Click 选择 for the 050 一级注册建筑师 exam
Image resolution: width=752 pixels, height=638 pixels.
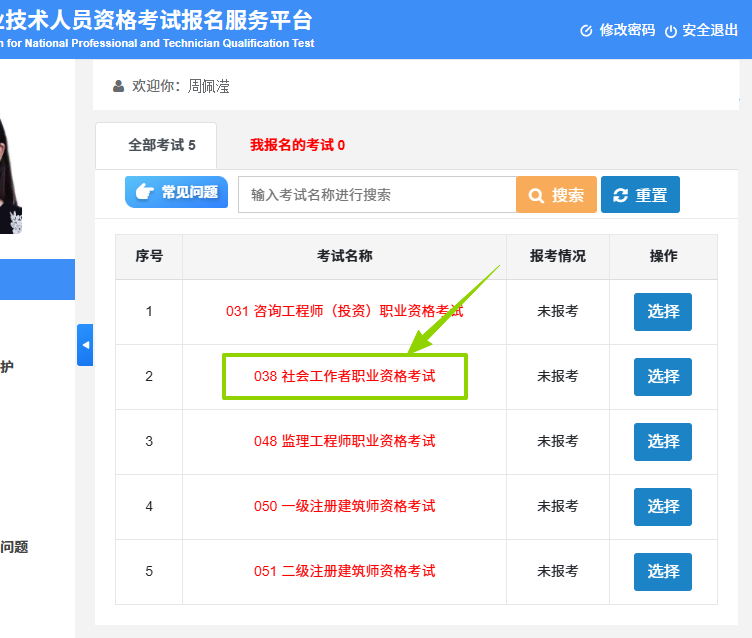click(662, 506)
